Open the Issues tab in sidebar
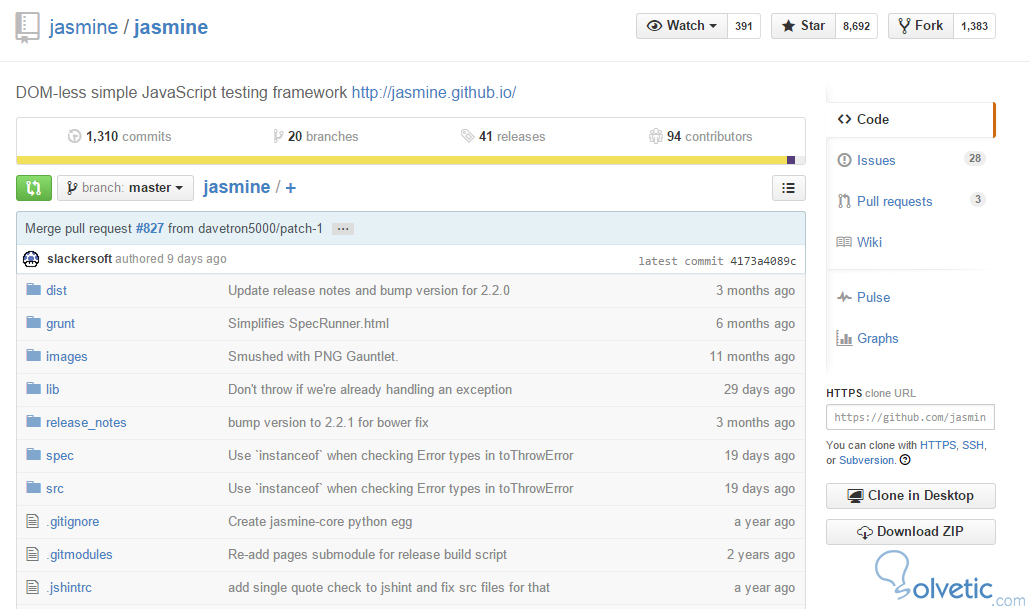This screenshot has height=609, width=1030. click(x=875, y=160)
